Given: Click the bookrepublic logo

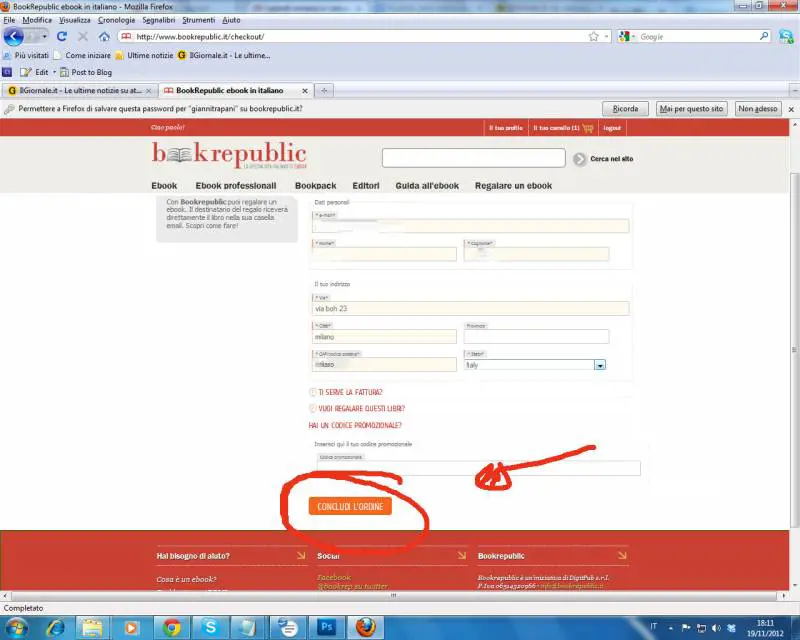Looking at the screenshot, I should 229,155.
